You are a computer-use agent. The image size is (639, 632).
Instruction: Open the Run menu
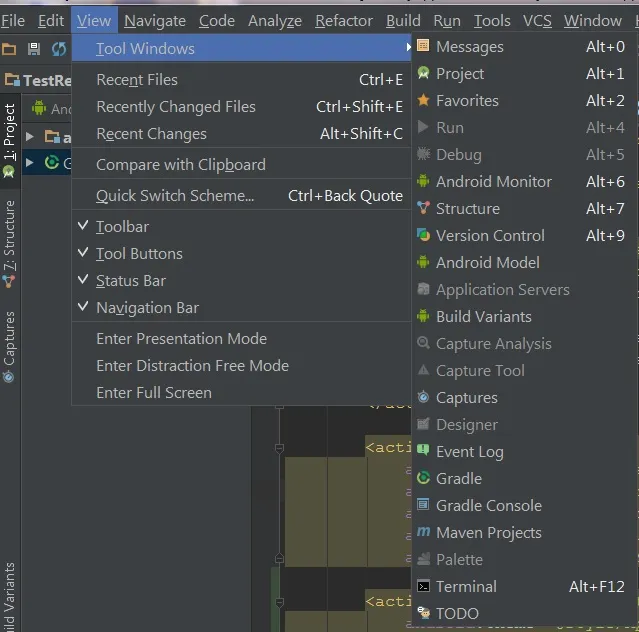pyautogui.click(x=447, y=20)
